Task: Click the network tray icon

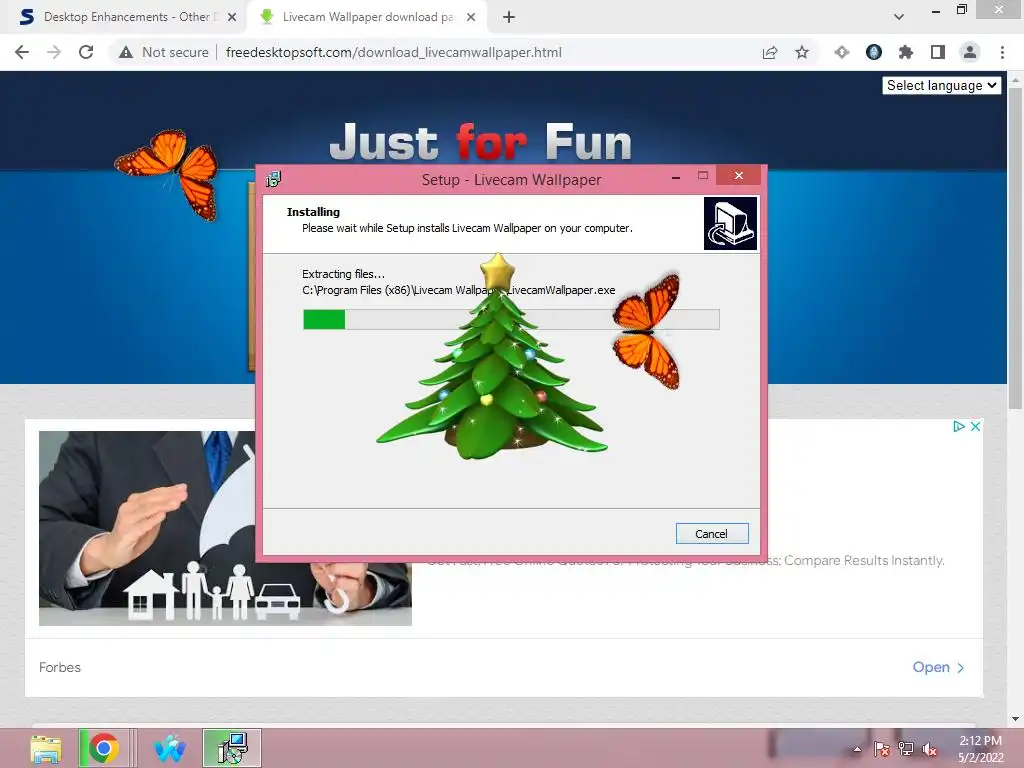Action: pos(905,749)
